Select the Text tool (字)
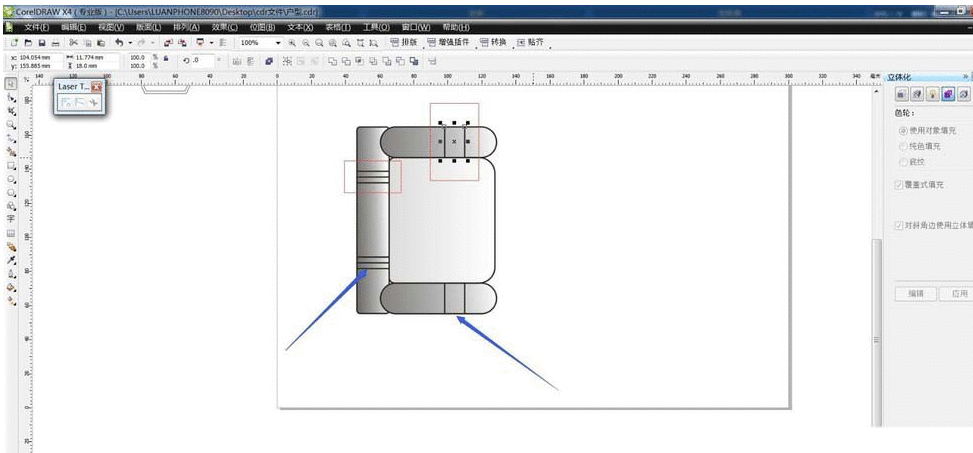 [x=11, y=218]
